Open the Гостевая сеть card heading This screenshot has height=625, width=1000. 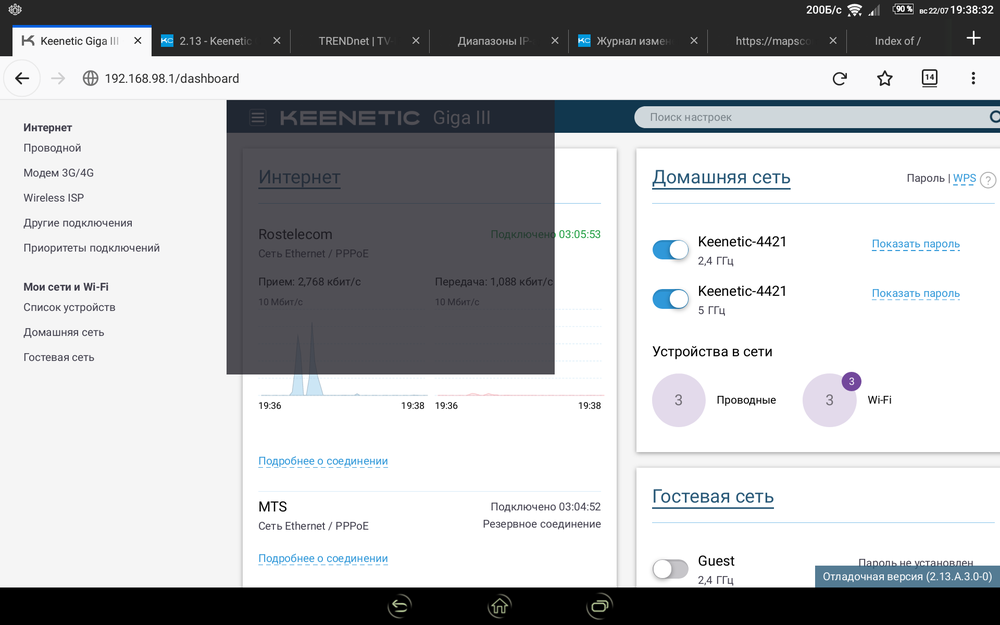coord(712,497)
